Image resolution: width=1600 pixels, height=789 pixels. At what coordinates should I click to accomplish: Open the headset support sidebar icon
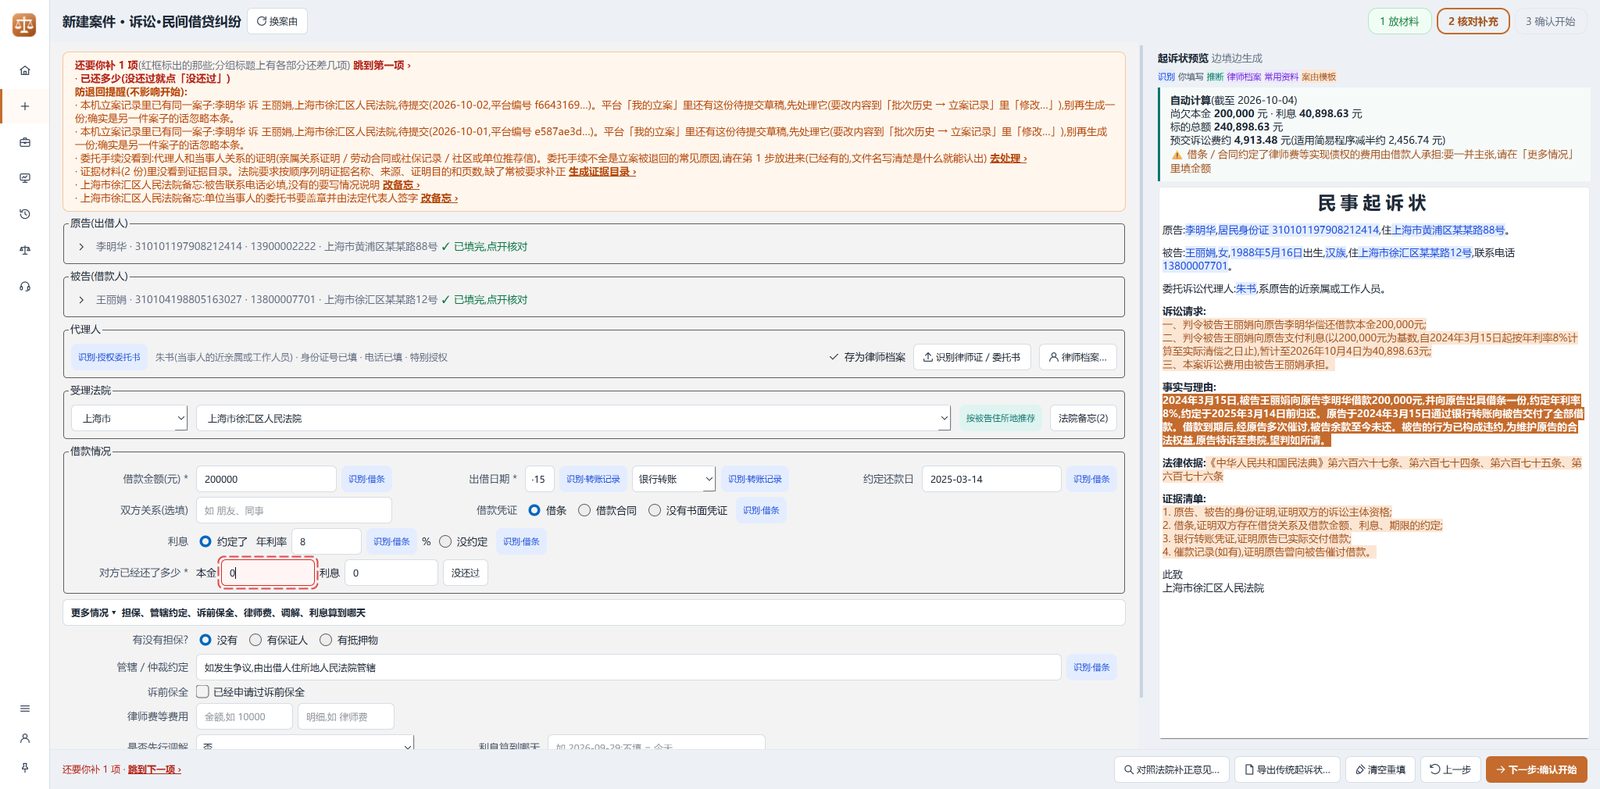point(25,286)
